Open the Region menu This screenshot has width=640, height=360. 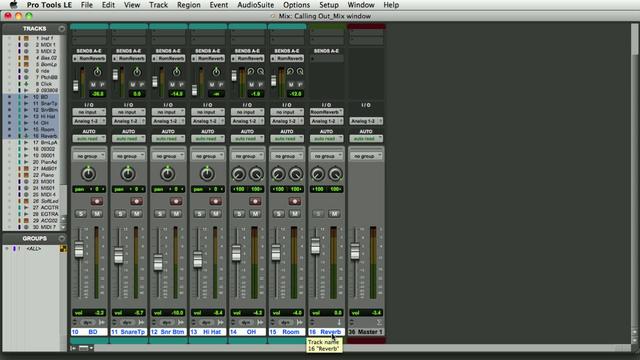[189, 5]
